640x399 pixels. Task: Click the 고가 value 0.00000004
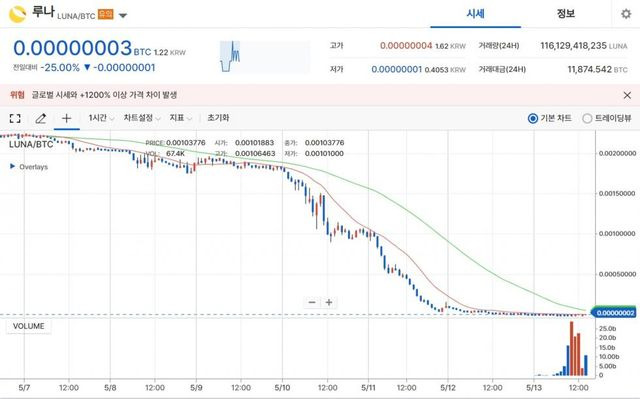click(x=406, y=46)
